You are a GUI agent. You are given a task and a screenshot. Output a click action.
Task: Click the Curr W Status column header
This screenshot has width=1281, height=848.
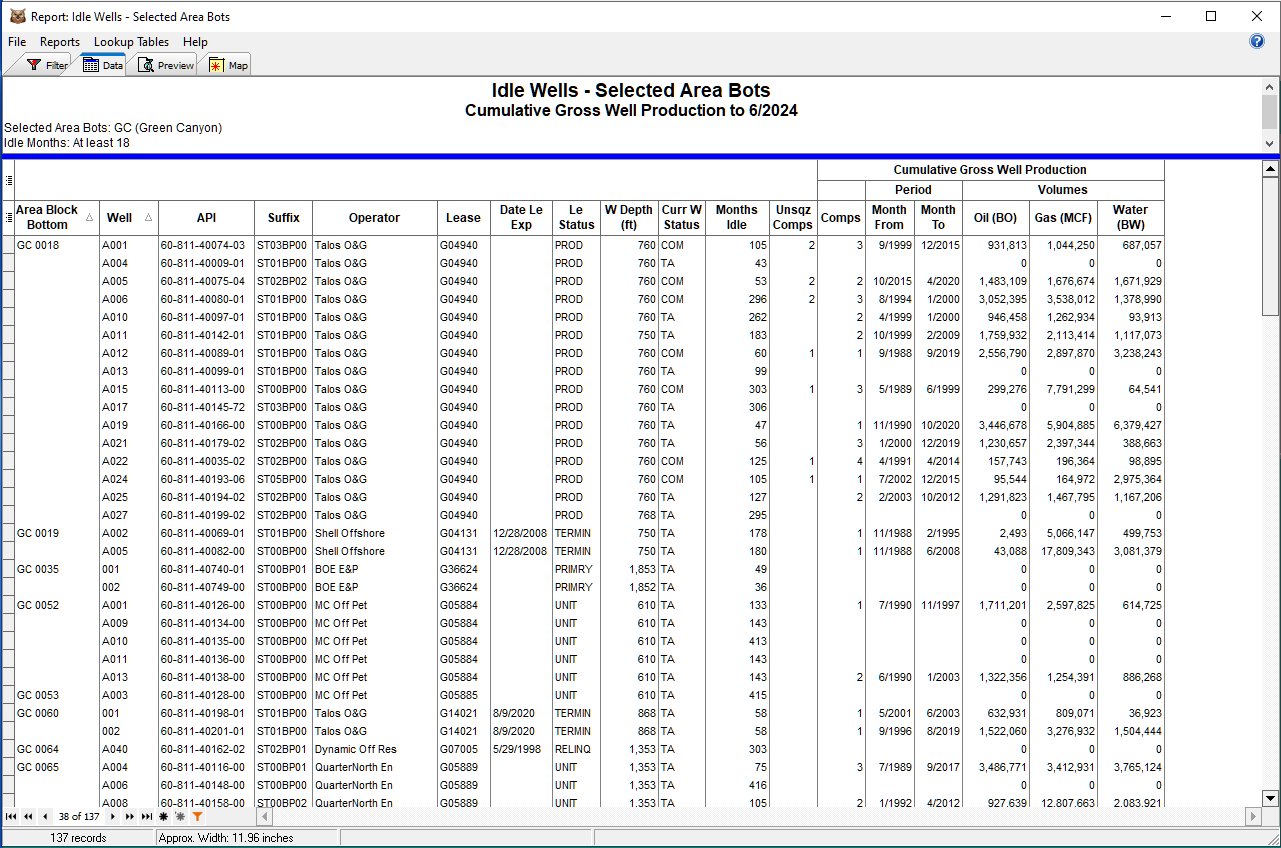tap(682, 217)
